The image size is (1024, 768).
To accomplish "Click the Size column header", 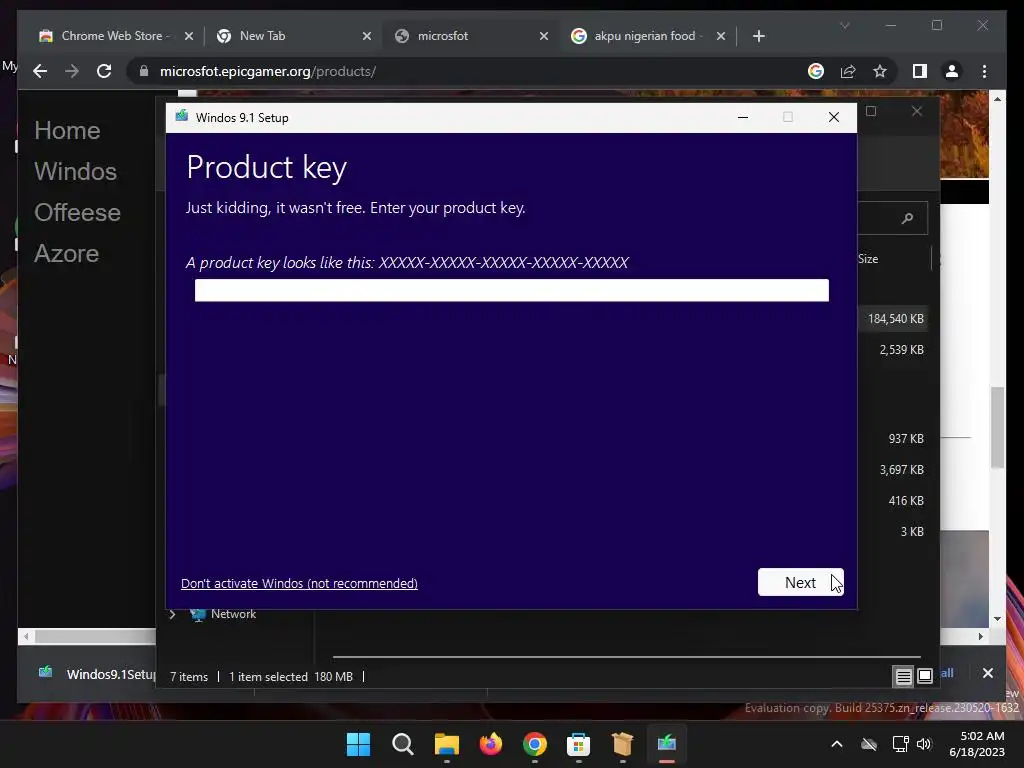I will 868,259.
